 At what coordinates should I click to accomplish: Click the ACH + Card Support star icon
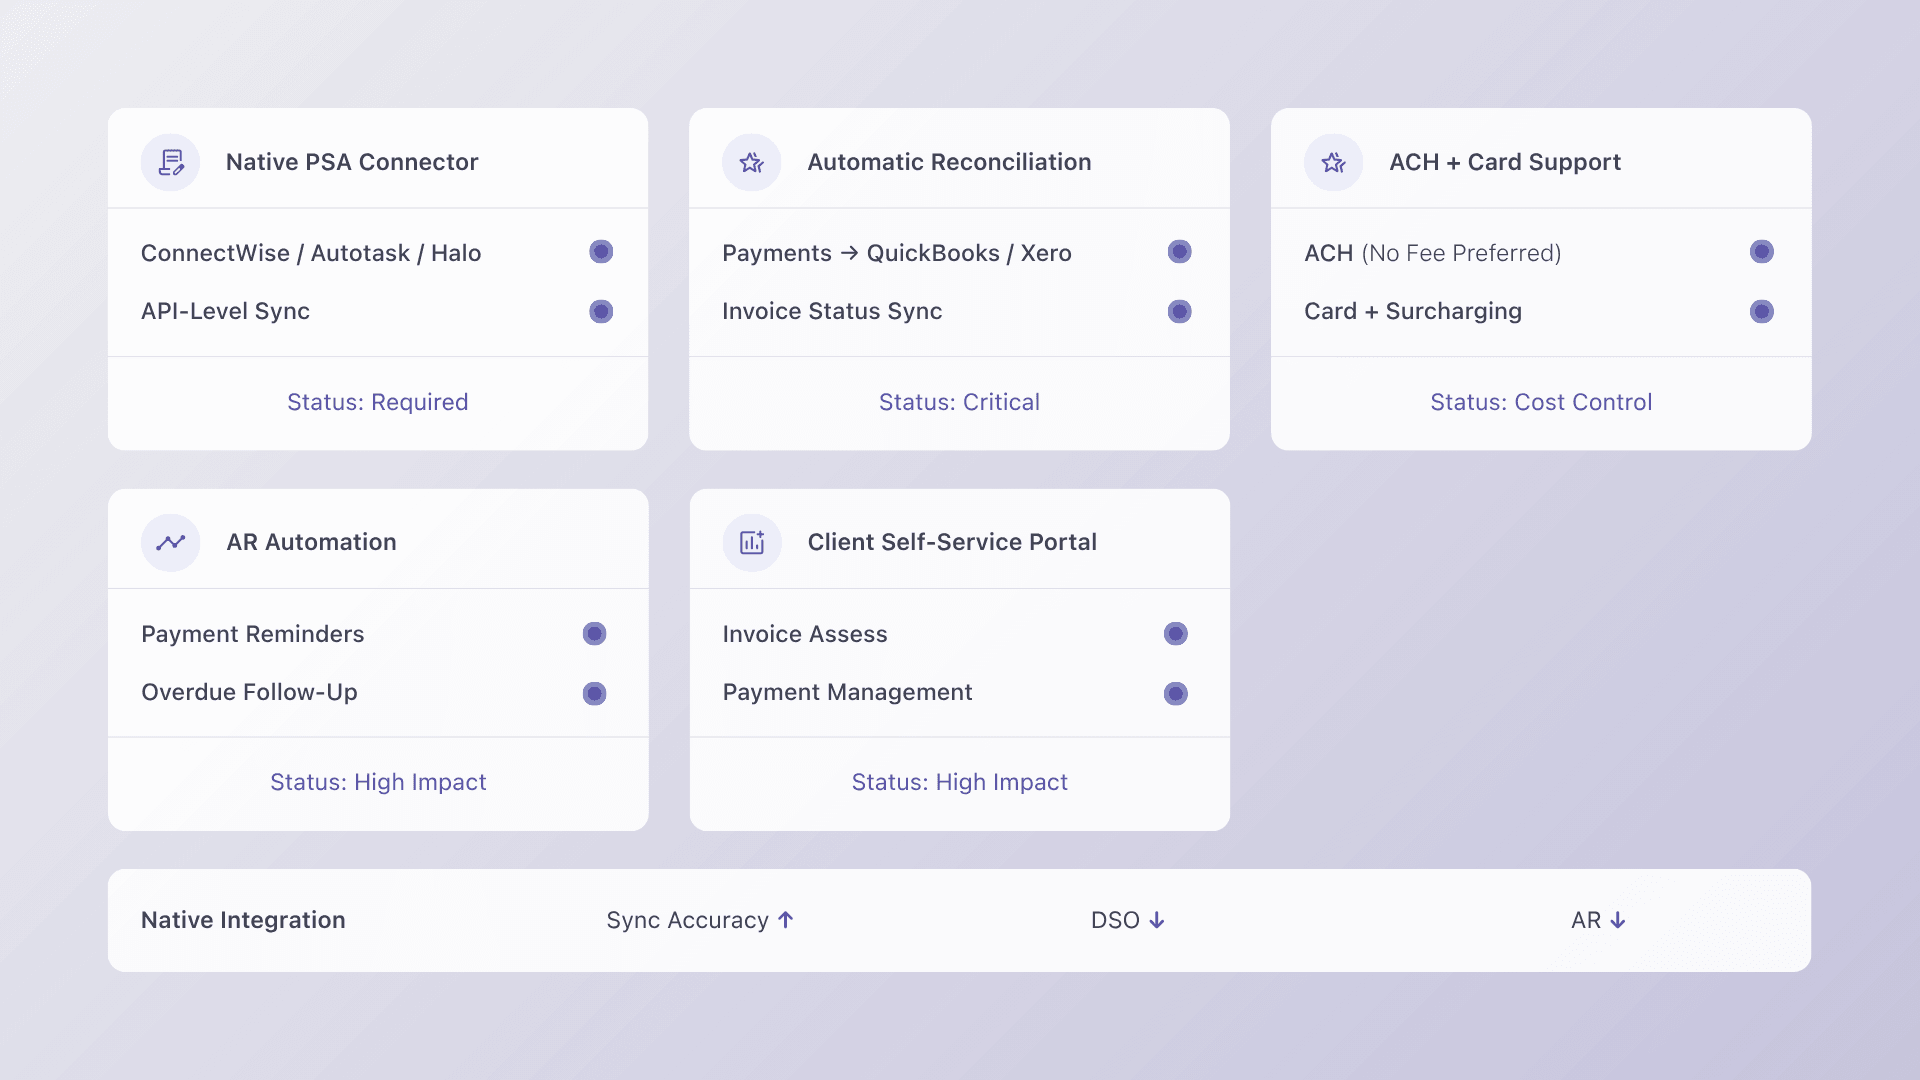[x=1333, y=162]
